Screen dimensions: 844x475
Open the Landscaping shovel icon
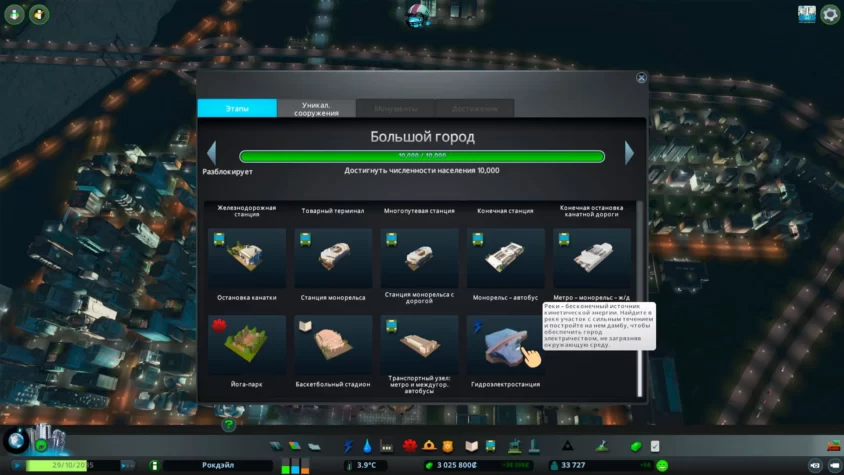tap(602, 445)
